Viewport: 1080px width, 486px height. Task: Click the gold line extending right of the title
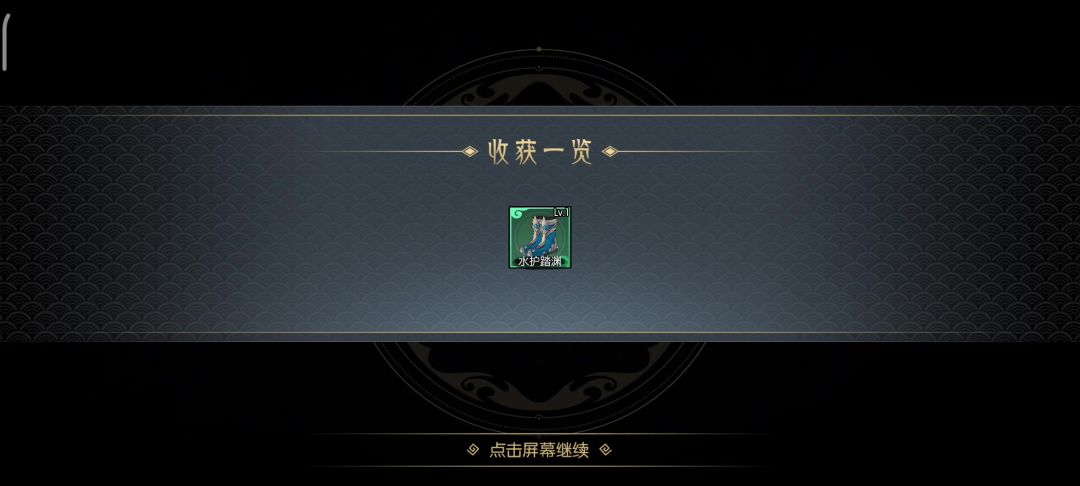pyautogui.click(x=691, y=151)
